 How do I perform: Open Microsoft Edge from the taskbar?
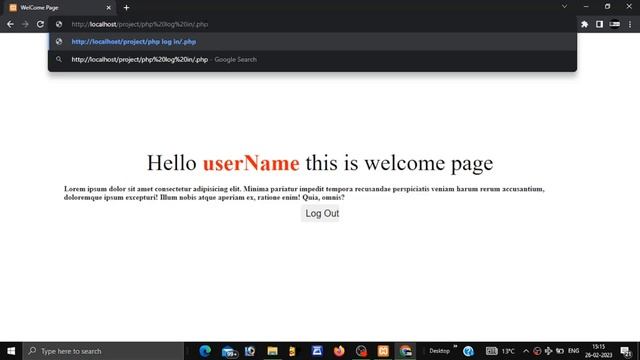[205, 351]
